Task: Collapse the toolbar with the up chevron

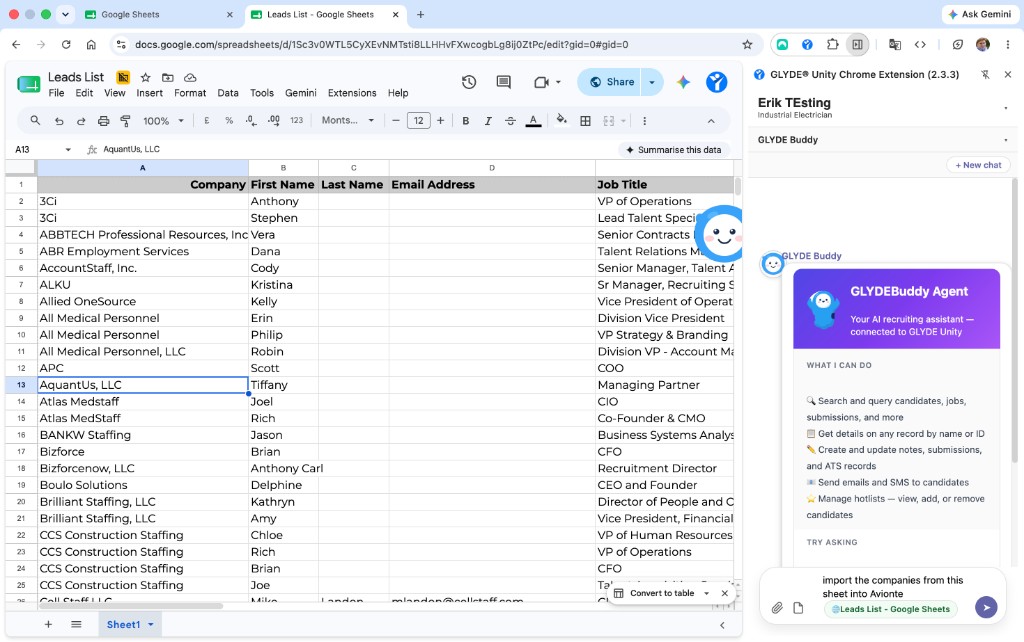Action: [x=711, y=121]
